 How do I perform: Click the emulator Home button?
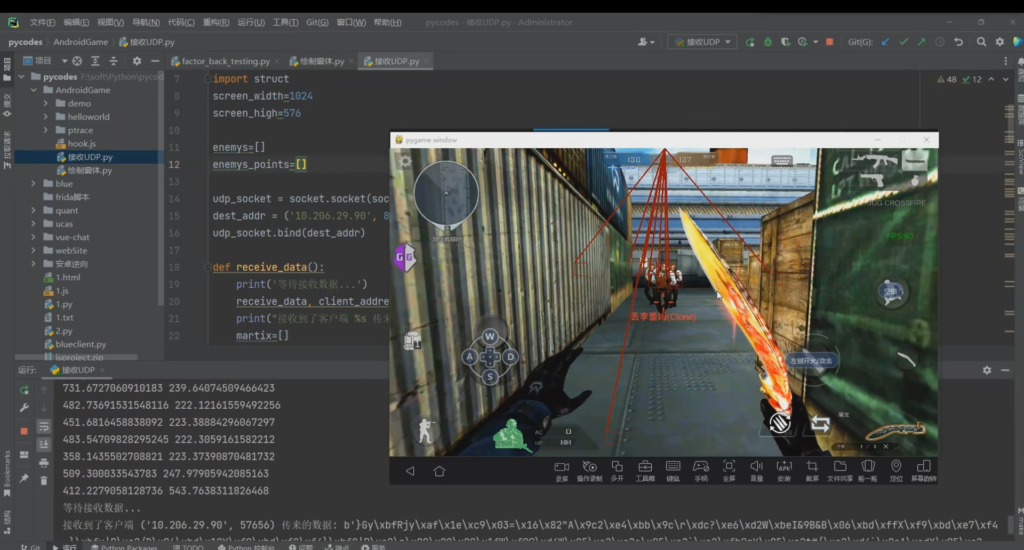439,470
